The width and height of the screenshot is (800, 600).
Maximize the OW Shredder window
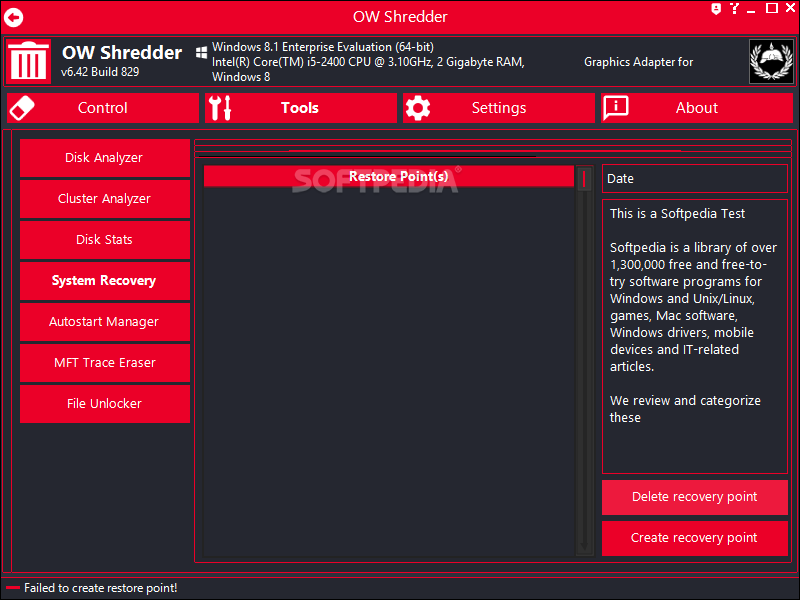tap(772, 8)
